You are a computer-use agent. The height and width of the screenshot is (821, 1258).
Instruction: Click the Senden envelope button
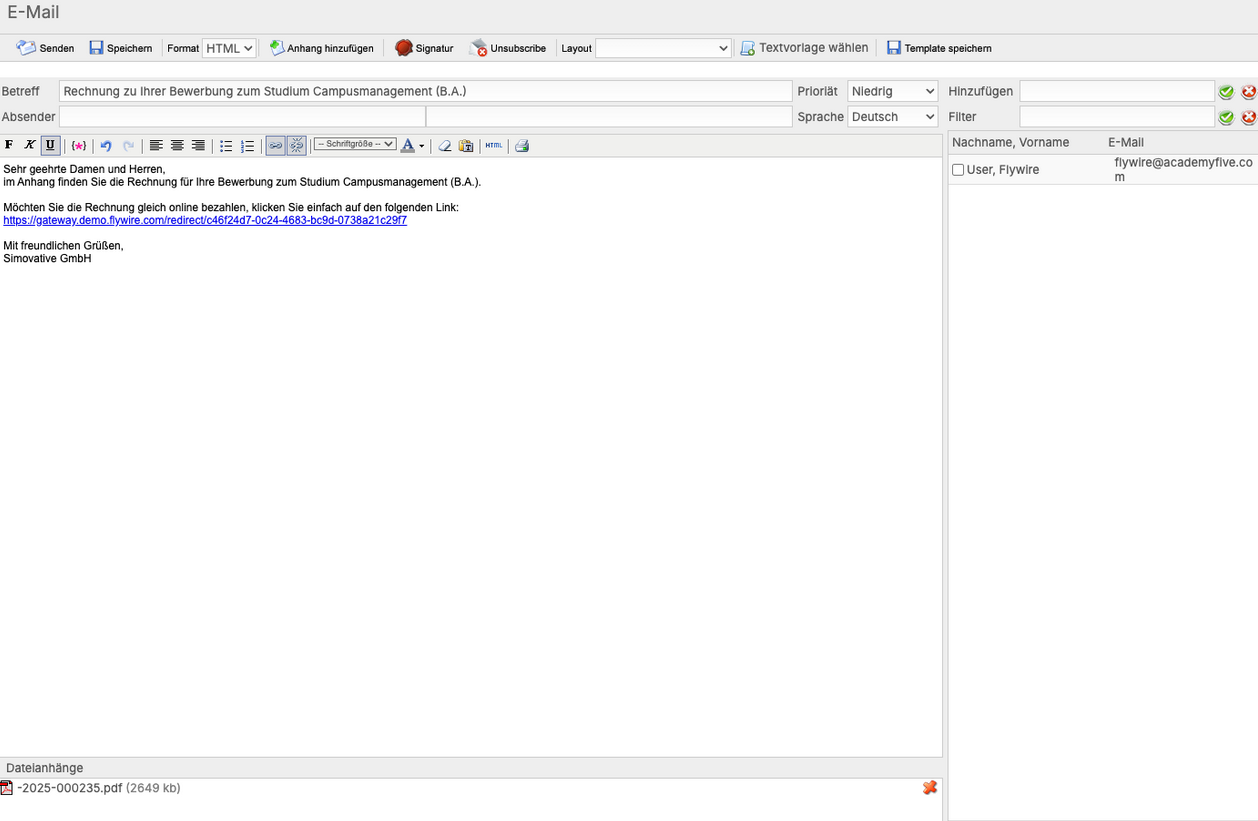pos(46,48)
